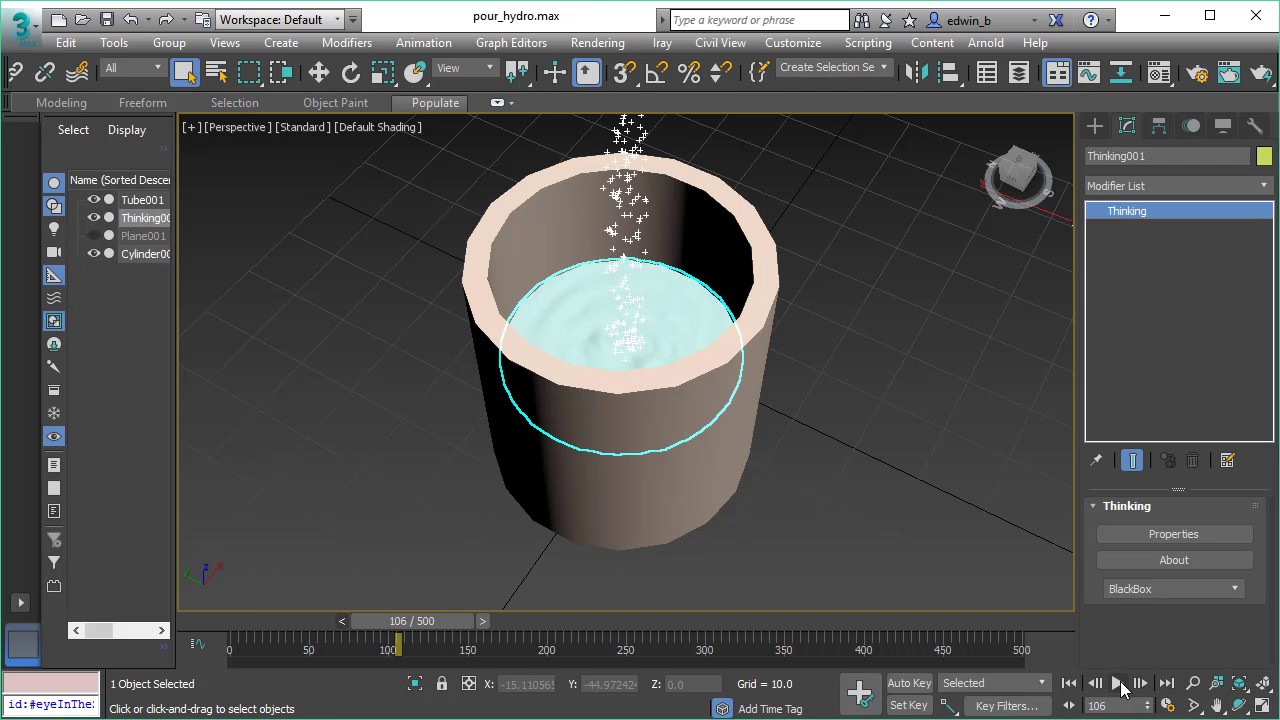
Task: Click the keyword search field
Action: pyautogui.click(x=758, y=20)
